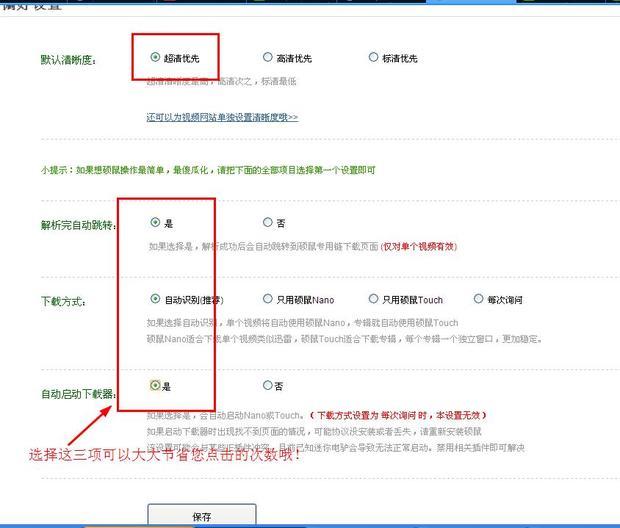
Task: Set 自动启动下载器 to 是
Action: coord(155,385)
